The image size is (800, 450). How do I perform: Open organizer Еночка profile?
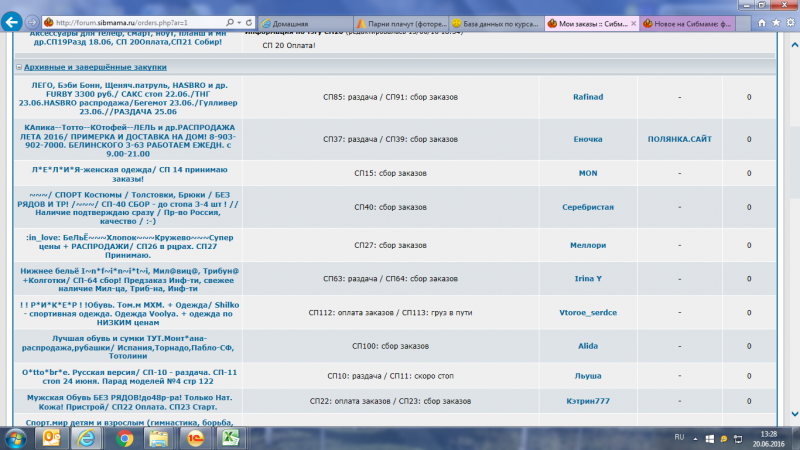tap(588, 139)
